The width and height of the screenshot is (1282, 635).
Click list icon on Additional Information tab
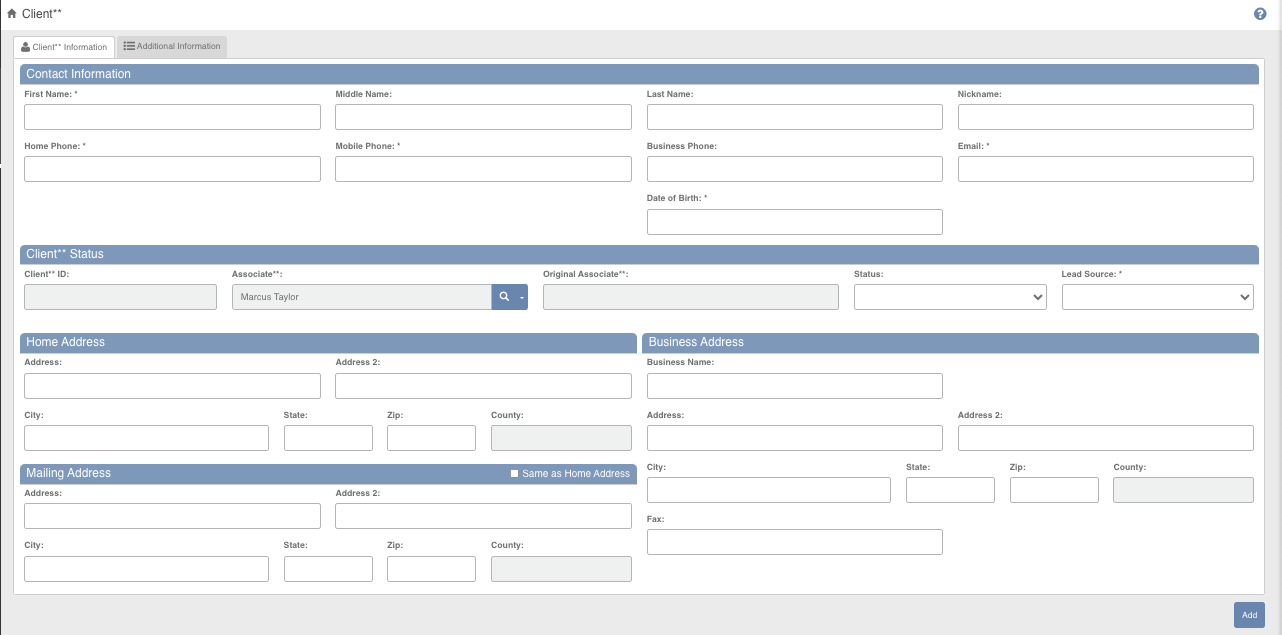point(129,46)
